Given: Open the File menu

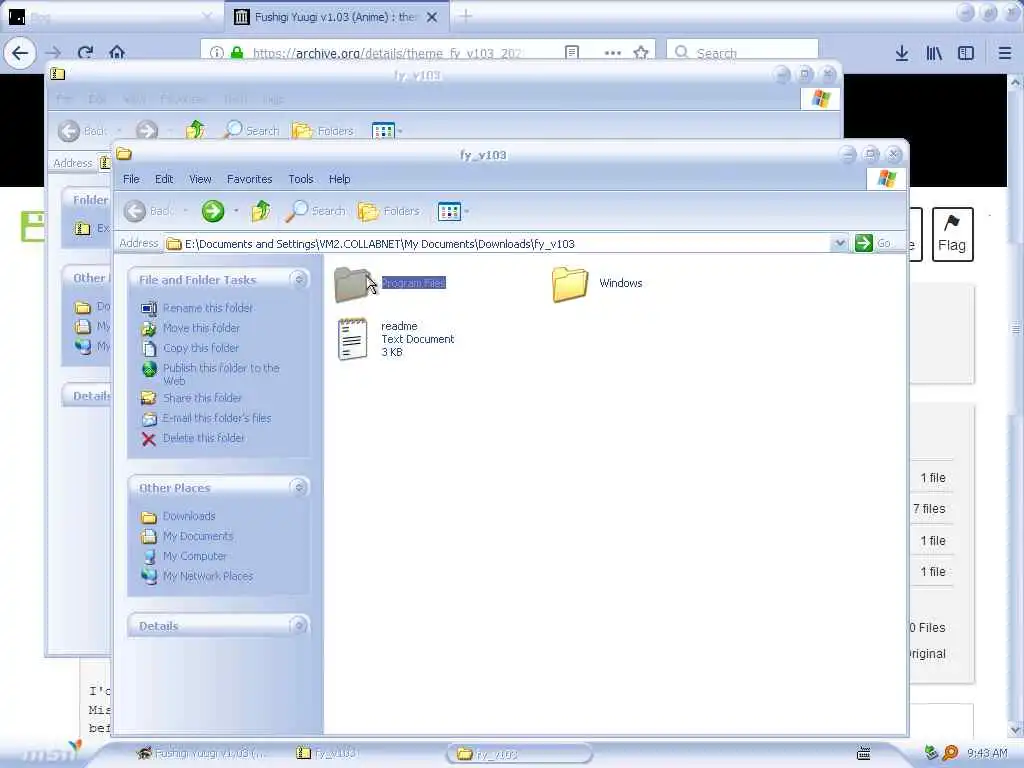Looking at the screenshot, I should tap(131, 179).
